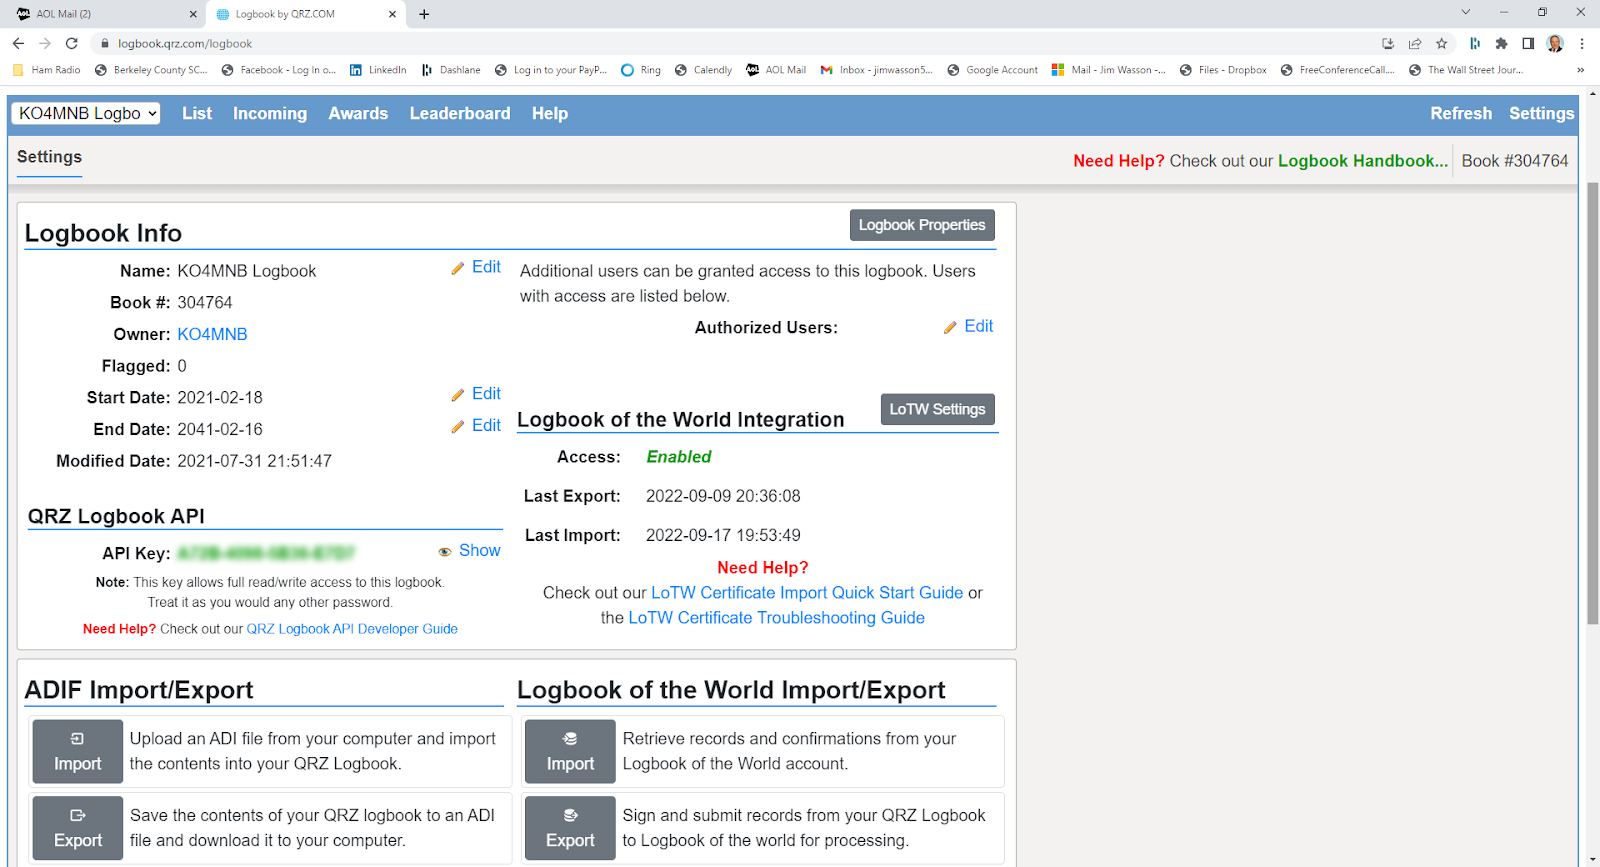Click the pencil icon beside End Date
Viewport: 1600px width, 867px height.
click(x=457, y=427)
